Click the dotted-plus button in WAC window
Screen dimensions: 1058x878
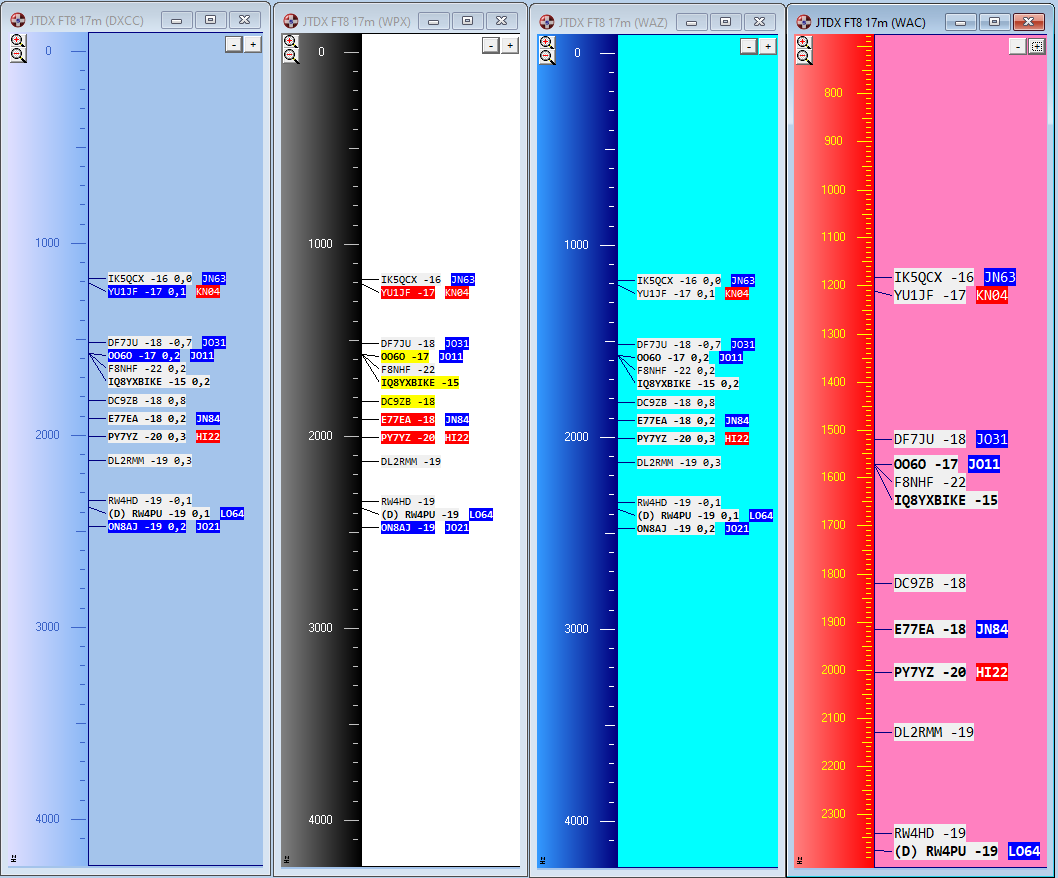(x=1036, y=46)
